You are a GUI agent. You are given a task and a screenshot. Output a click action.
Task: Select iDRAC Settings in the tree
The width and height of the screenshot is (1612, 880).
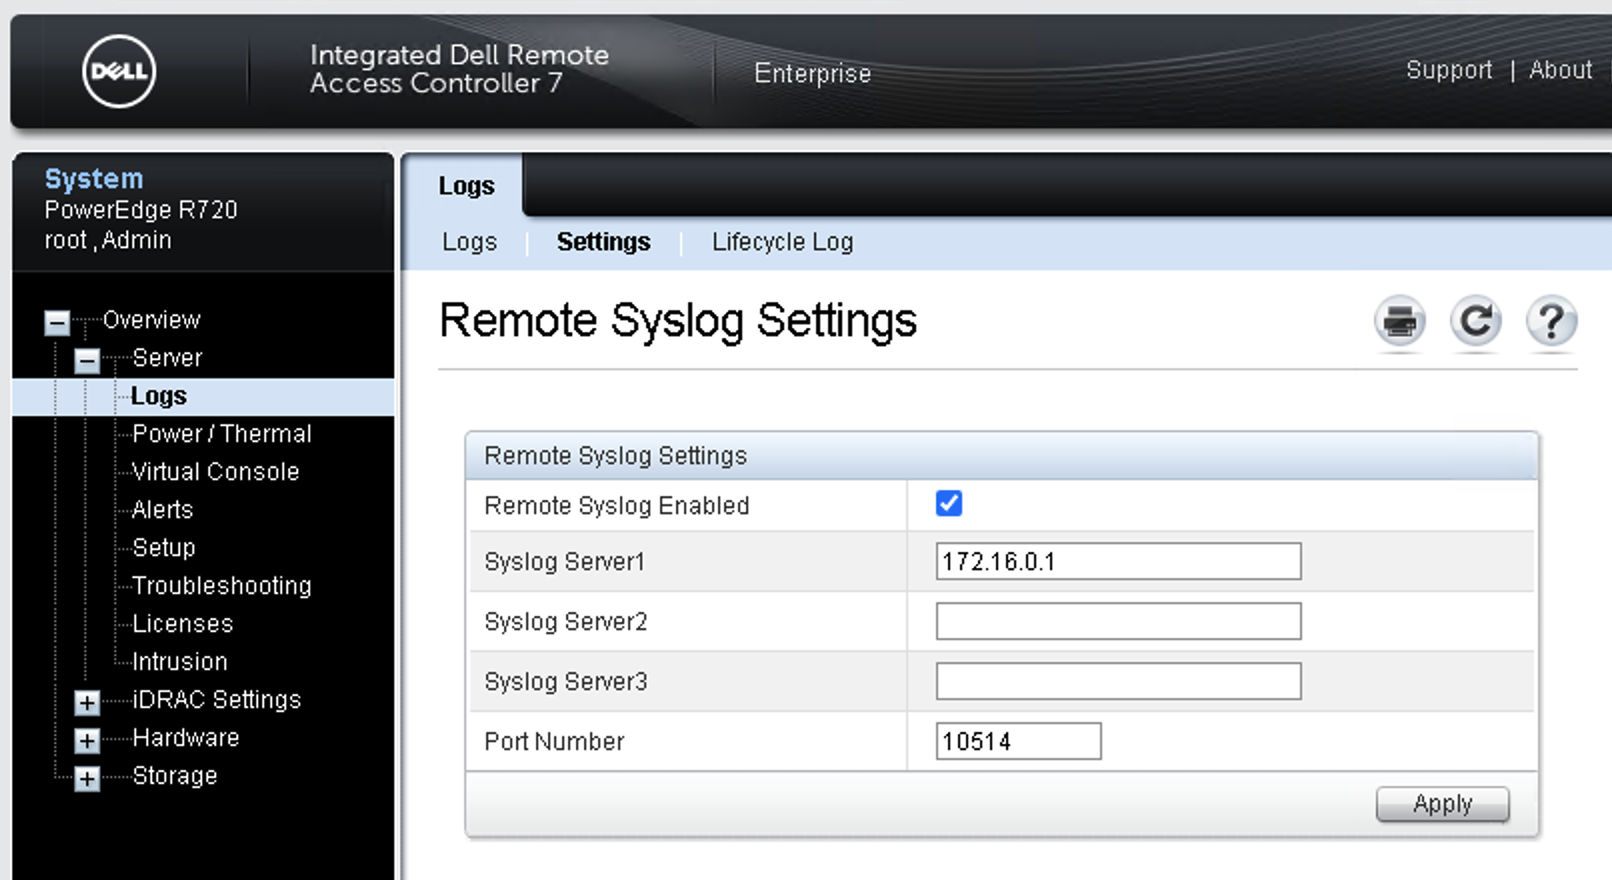[216, 700]
